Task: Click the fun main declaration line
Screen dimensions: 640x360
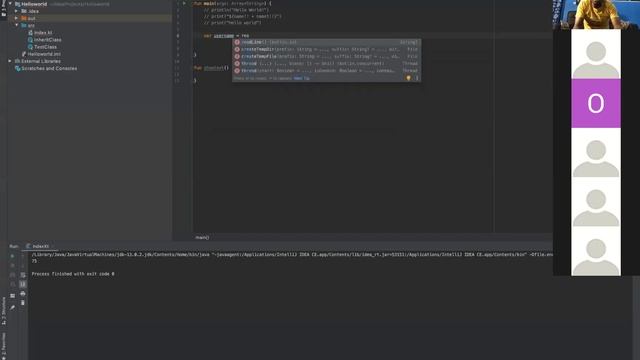Action: 232,3
